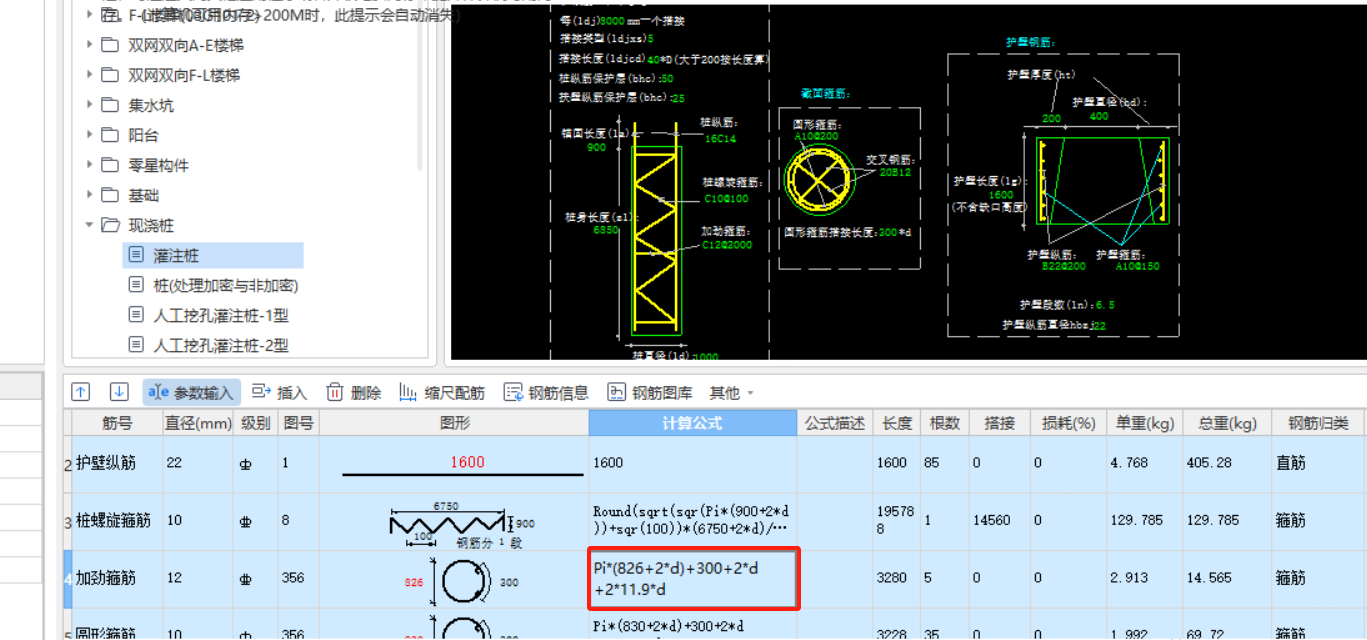Image resolution: width=1367 pixels, height=640 pixels.
Task: Click the 损耗(%) column header
Action: click(1068, 423)
